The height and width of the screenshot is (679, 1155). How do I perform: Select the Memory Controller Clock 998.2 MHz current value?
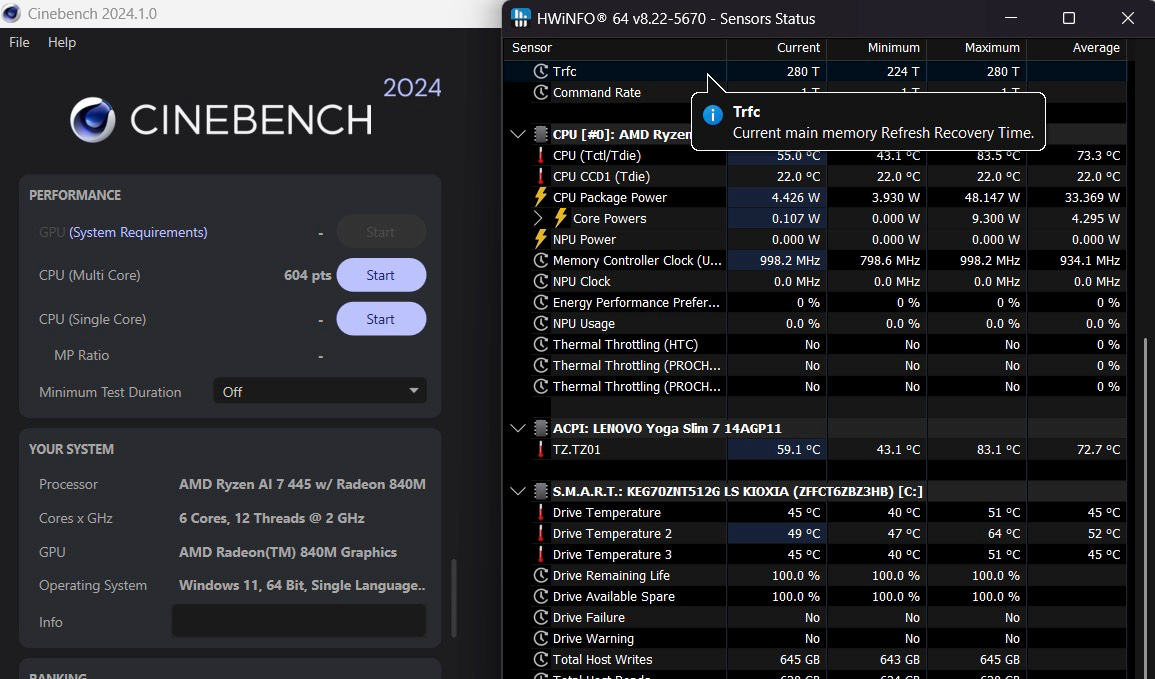pyautogui.click(x=790, y=261)
